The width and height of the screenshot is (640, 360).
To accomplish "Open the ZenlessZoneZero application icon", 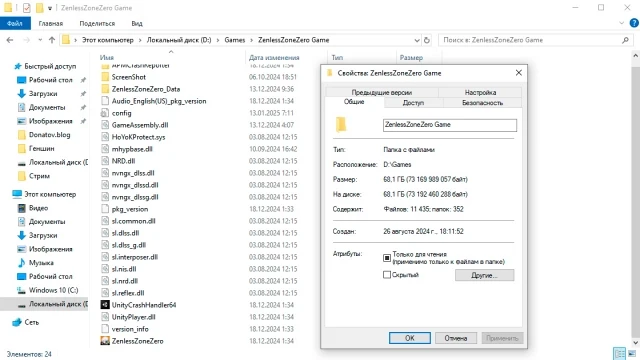I will coord(105,341).
